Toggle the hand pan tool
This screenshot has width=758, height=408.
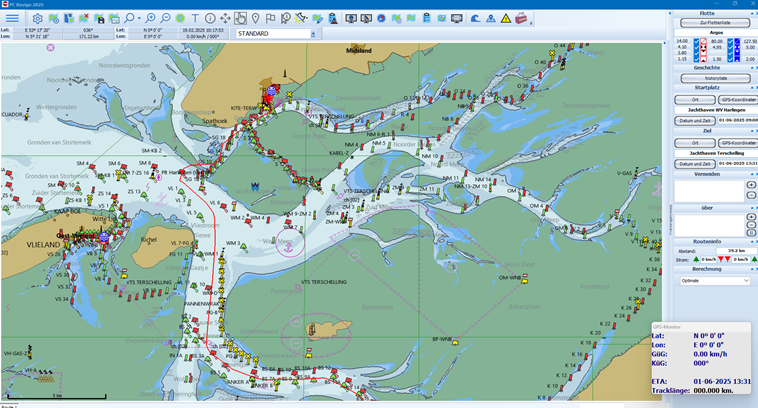240,18
